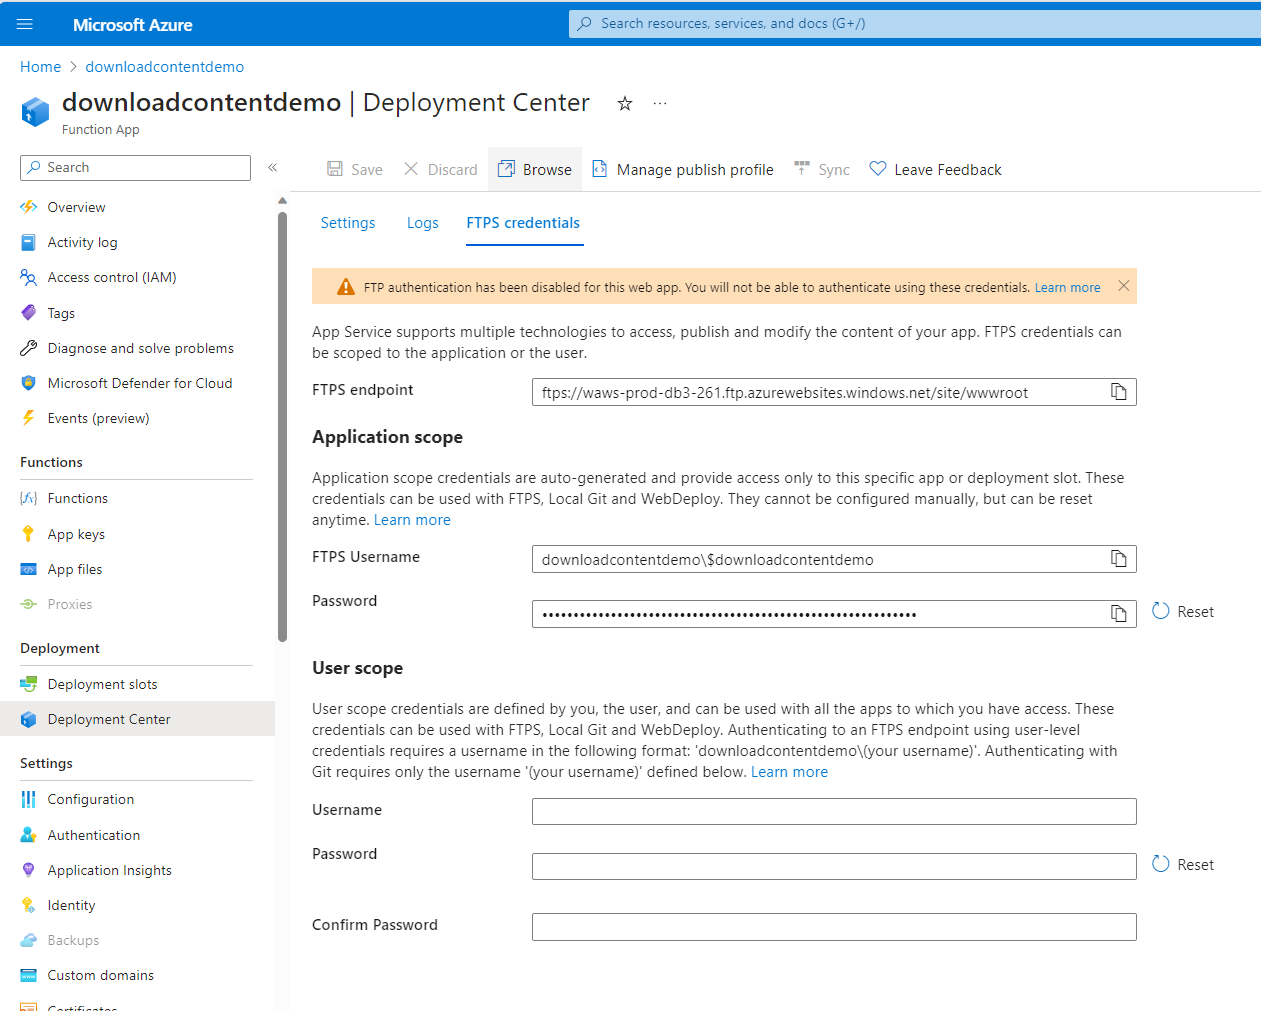Focus the top Search resources bar

coord(915,23)
